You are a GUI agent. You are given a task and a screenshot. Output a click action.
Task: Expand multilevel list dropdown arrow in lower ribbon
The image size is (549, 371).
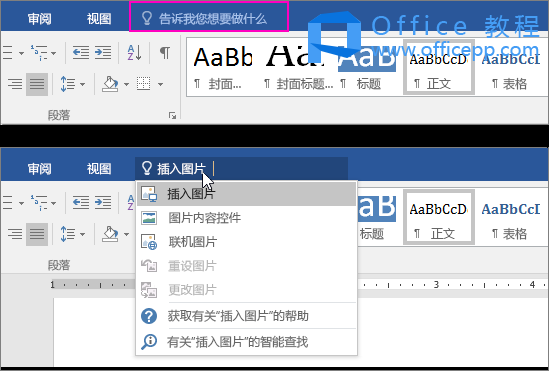point(54,203)
